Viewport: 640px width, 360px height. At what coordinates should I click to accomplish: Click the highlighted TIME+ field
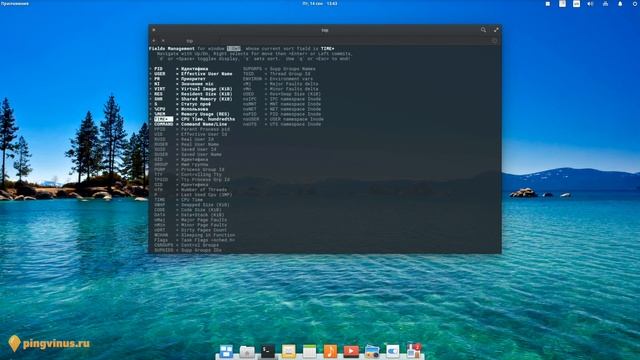[x=163, y=119]
